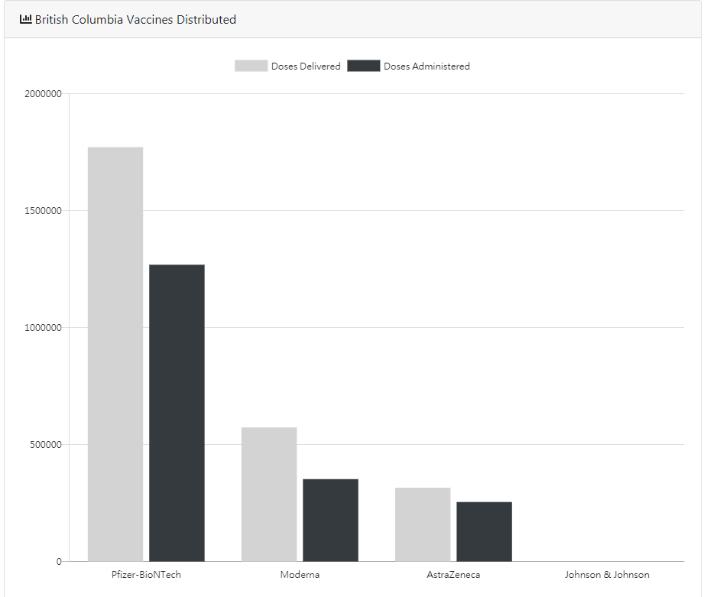Click the bar chart icon beside the title
Image resolution: width=704 pixels, height=597 pixels.
[x=26, y=19]
